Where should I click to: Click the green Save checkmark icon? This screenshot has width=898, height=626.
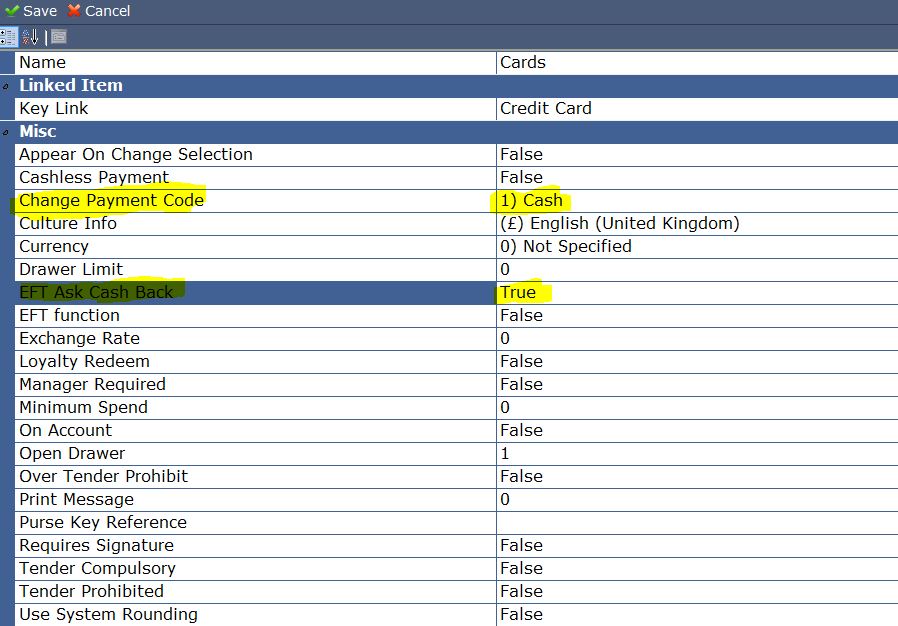click(x=11, y=10)
